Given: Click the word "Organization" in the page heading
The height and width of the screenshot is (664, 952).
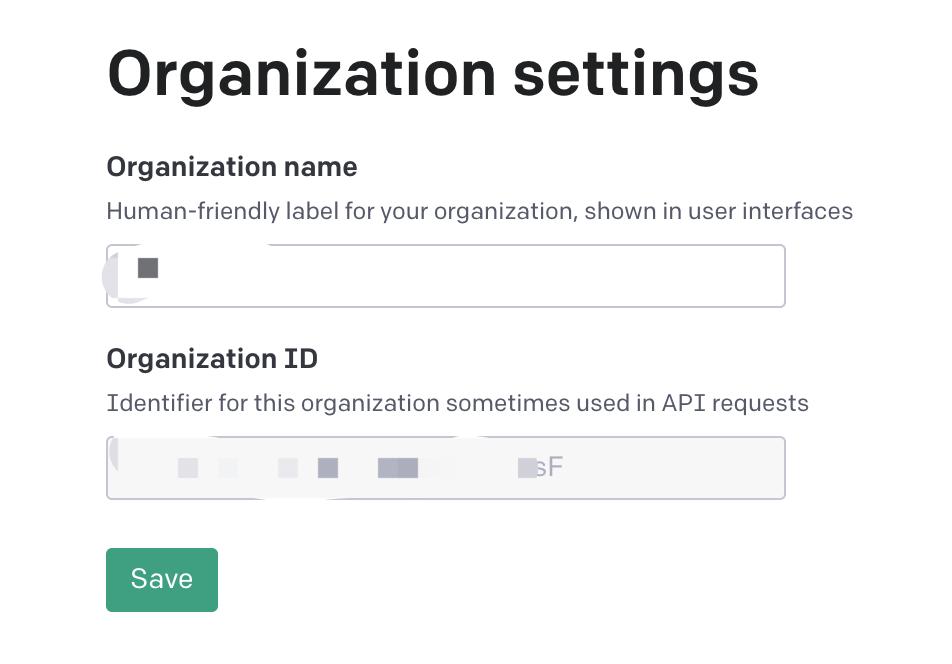Looking at the screenshot, I should click(301, 74).
